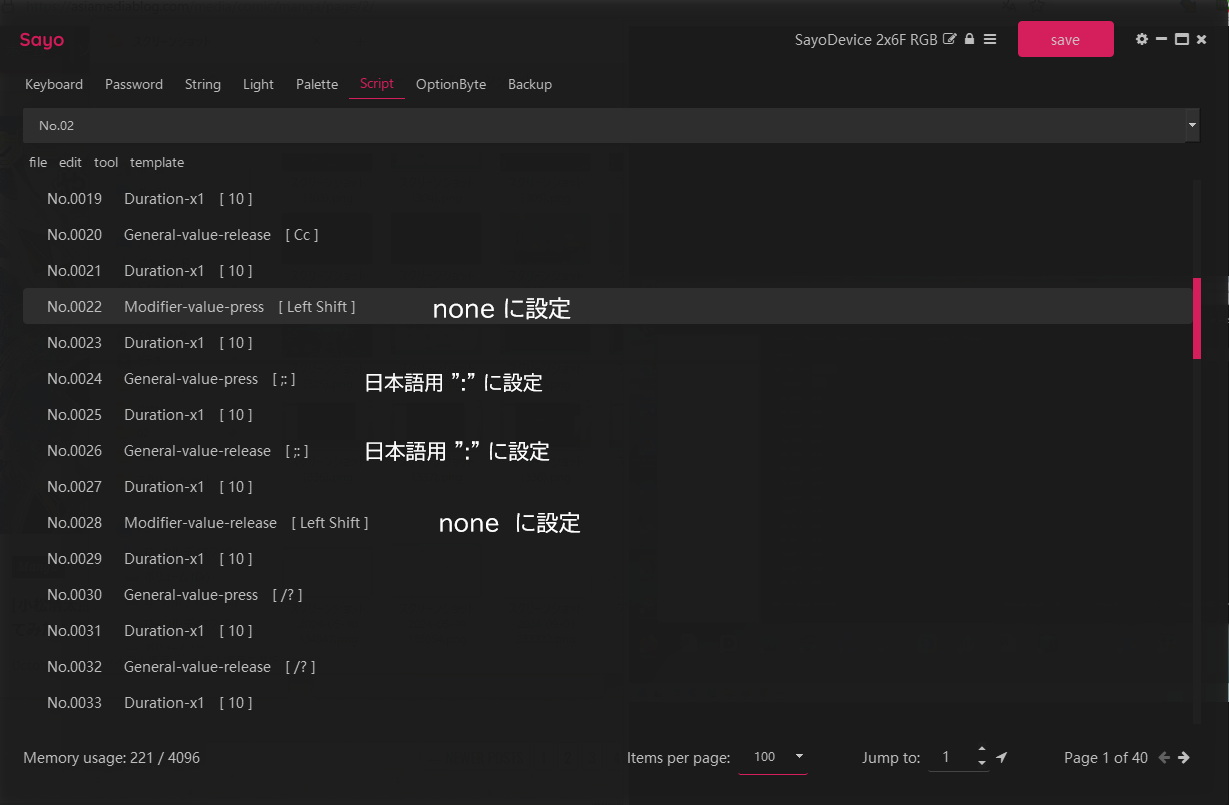1229x805 pixels.
Task: Go to the next page with the arrow
Action: tap(1182, 757)
